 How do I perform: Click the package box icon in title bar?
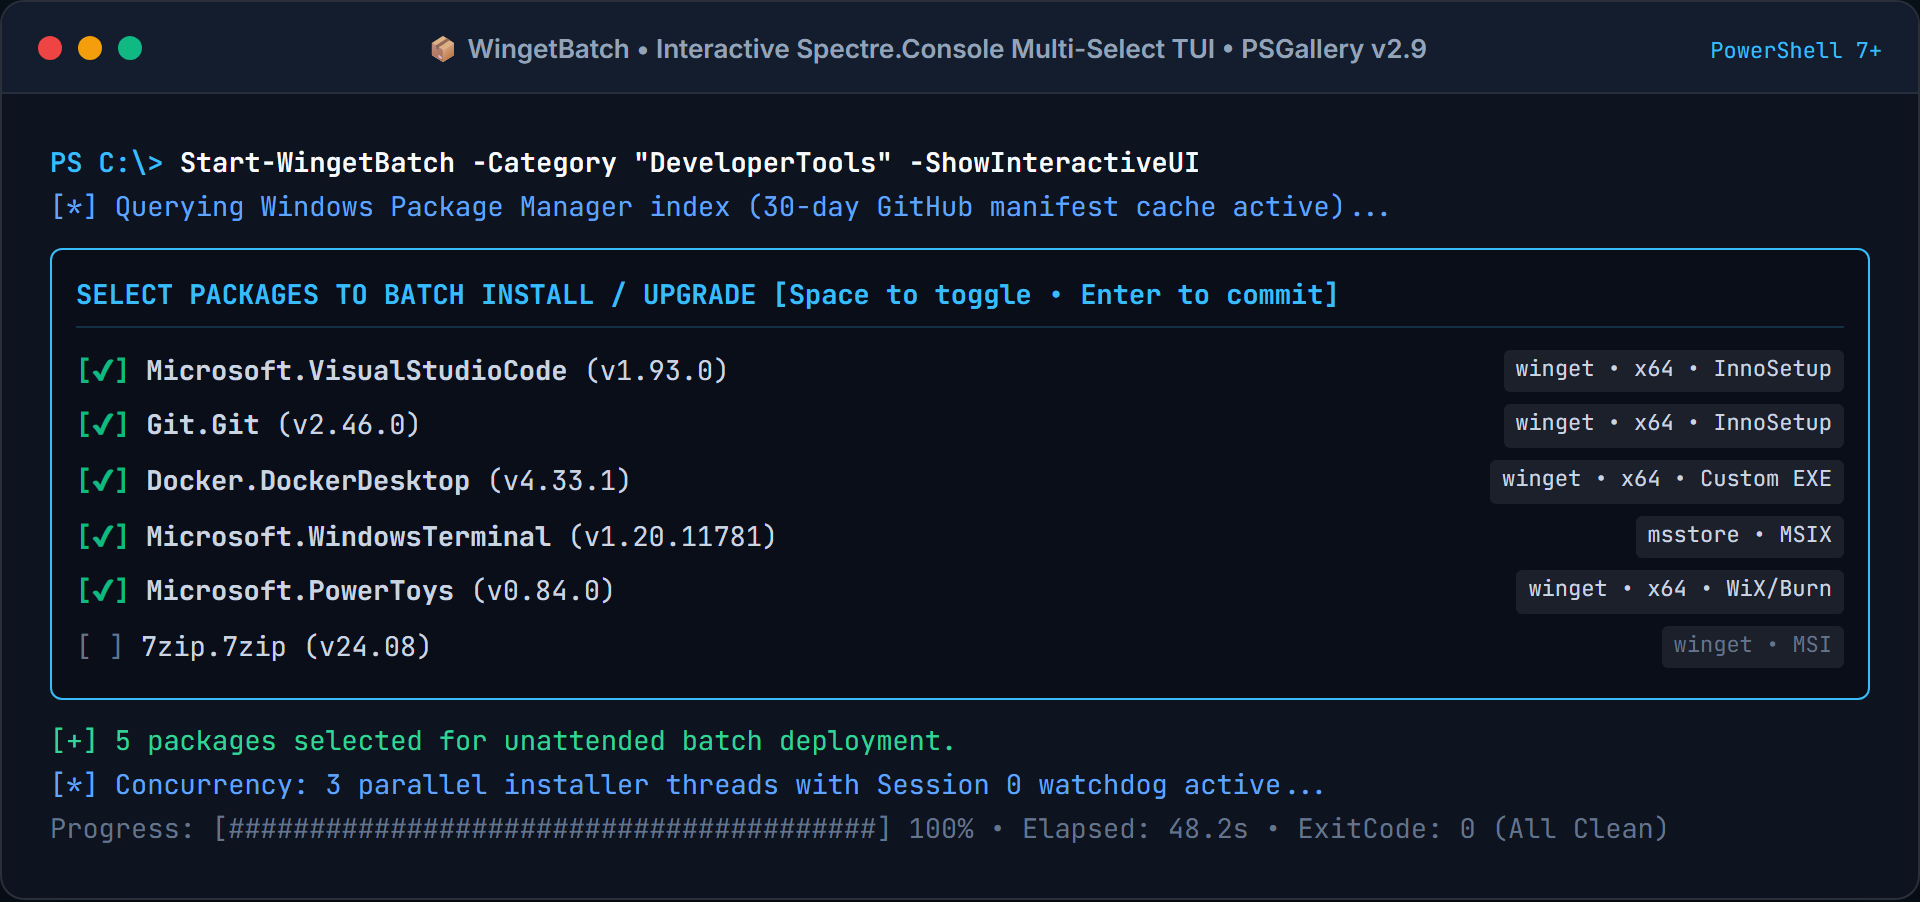pyautogui.click(x=443, y=49)
